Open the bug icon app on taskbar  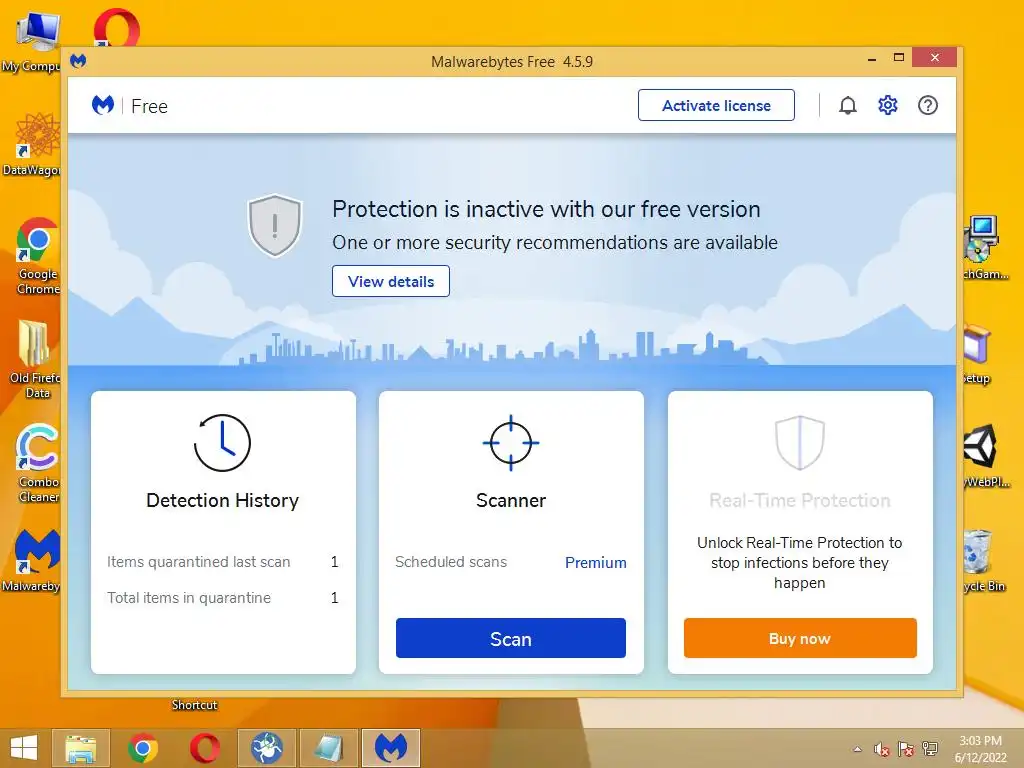(266, 748)
